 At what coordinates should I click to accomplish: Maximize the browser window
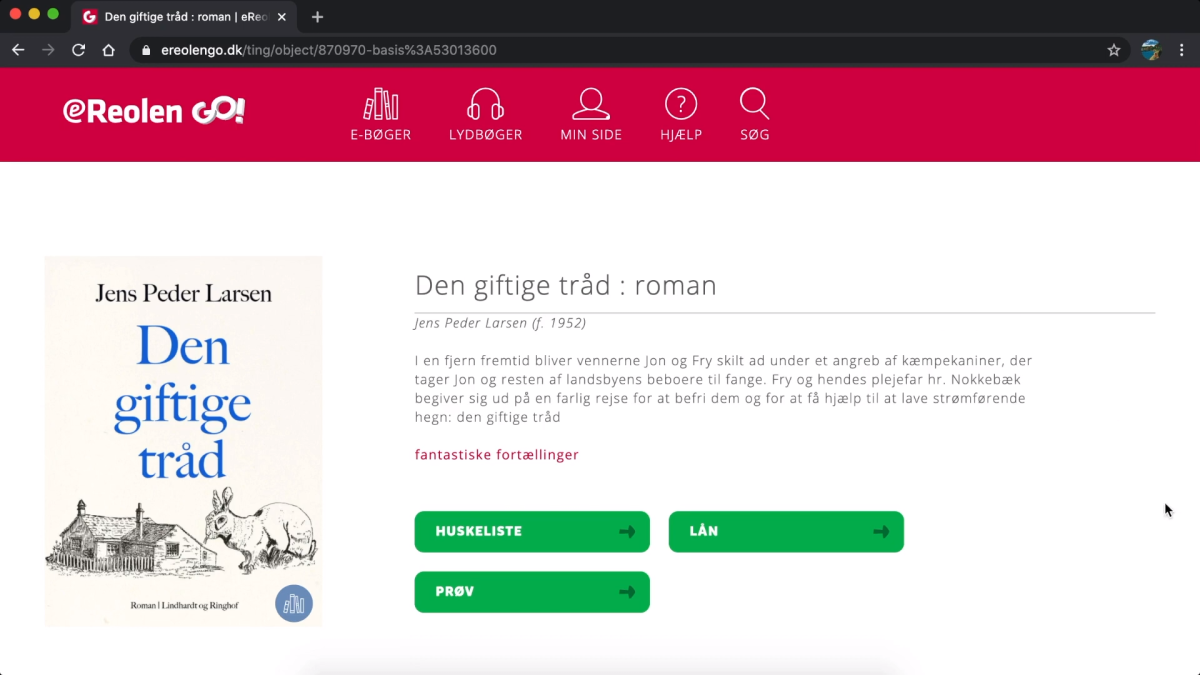tap(53, 14)
